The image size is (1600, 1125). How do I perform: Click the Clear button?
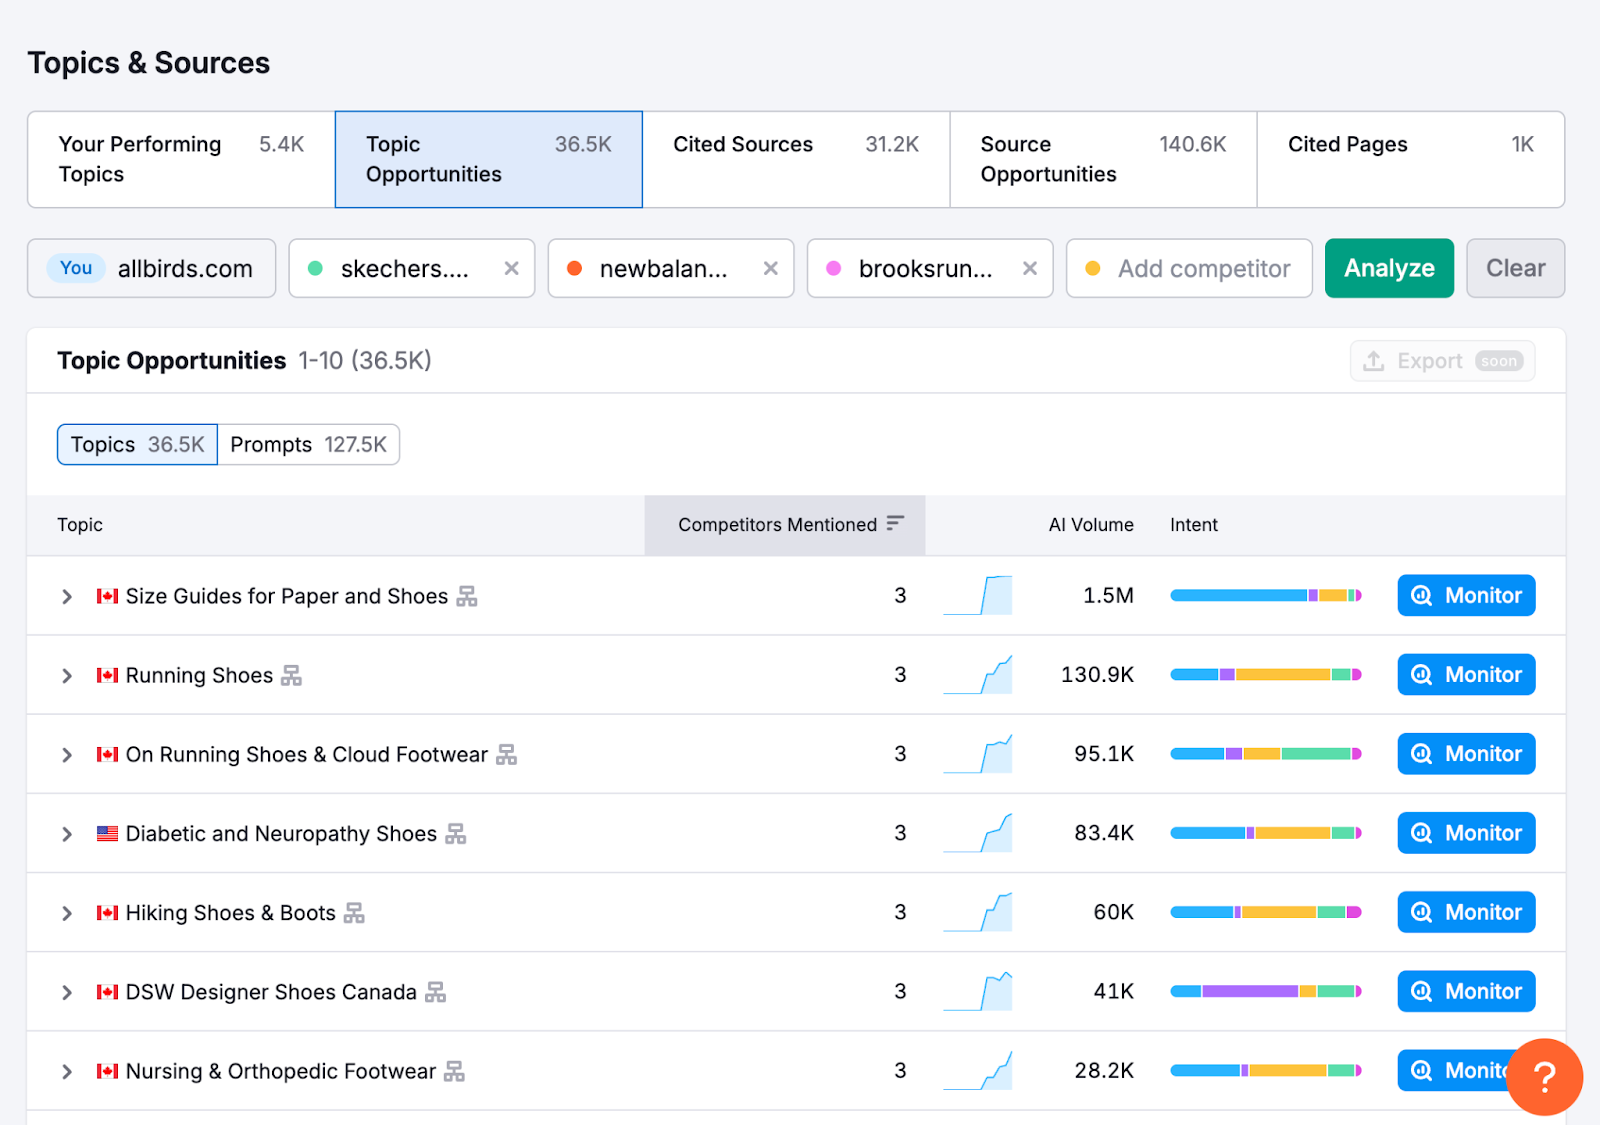coord(1515,268)
